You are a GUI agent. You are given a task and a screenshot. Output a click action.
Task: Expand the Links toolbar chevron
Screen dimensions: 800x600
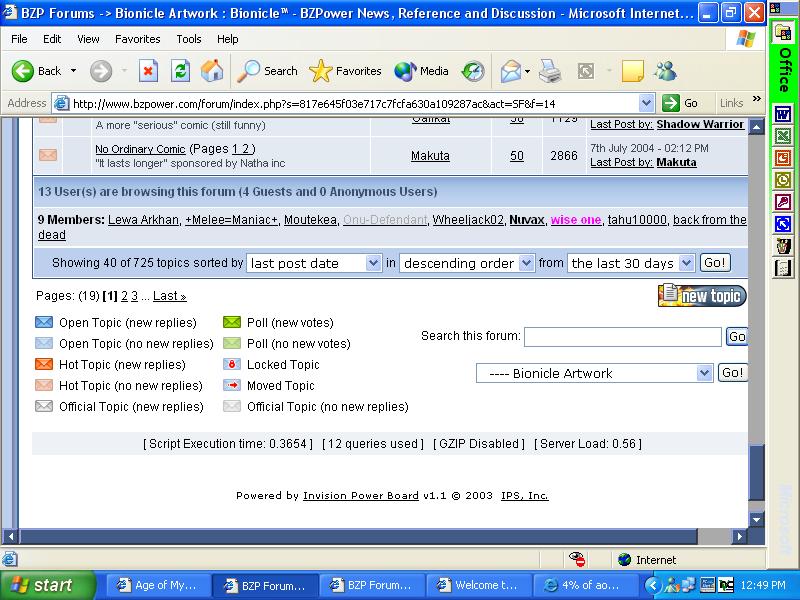tap(757, 98)
